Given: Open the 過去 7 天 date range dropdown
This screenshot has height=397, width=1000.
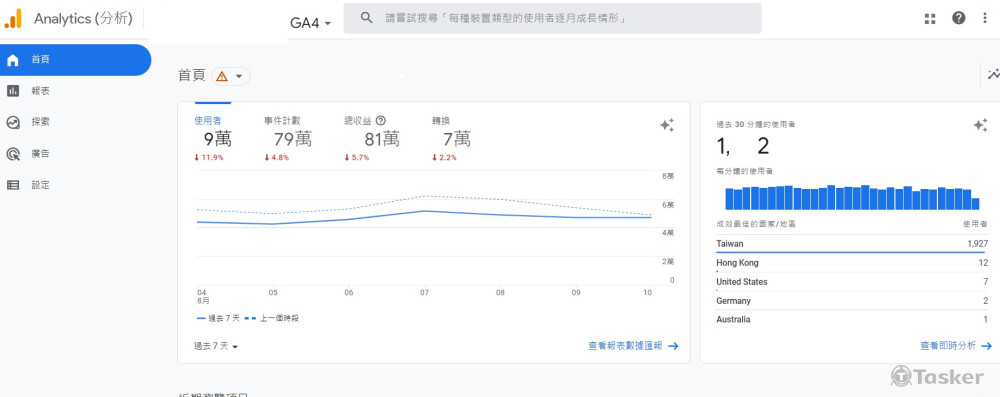Looking at the screenshot, I should pyautogui.click(x=216, y=346).
